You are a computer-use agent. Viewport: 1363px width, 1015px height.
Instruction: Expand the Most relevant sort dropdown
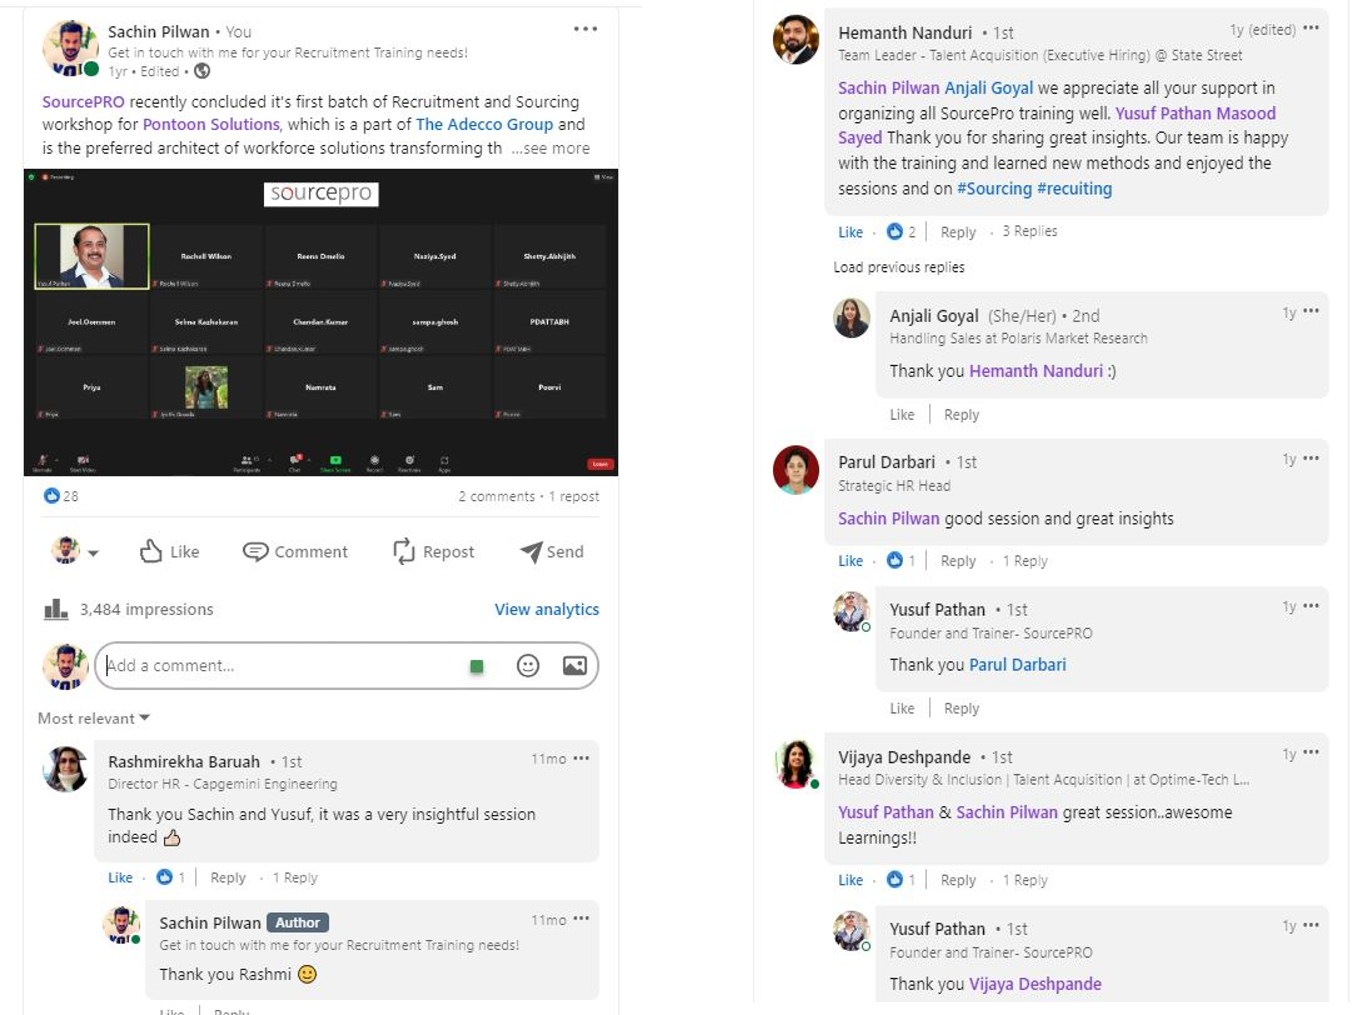[93, 718]
